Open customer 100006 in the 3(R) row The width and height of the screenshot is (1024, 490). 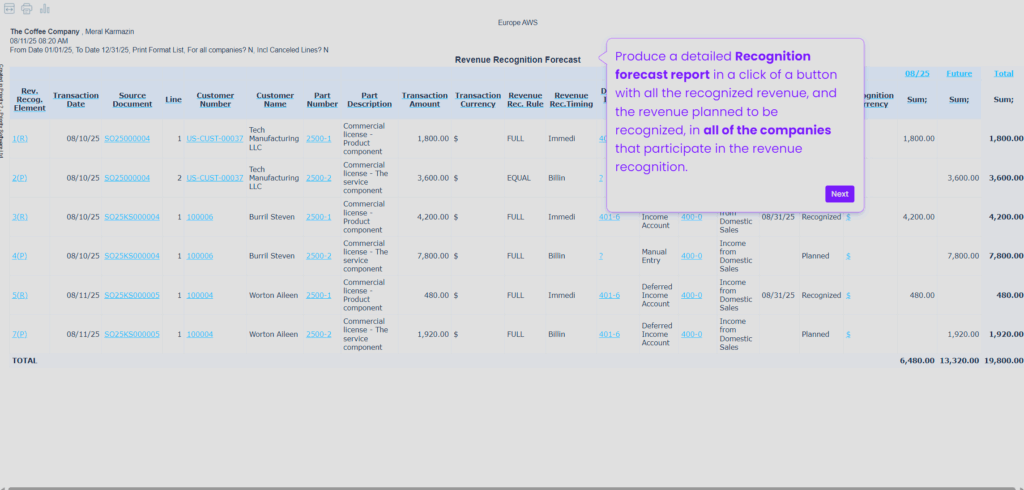pos(199,217)
